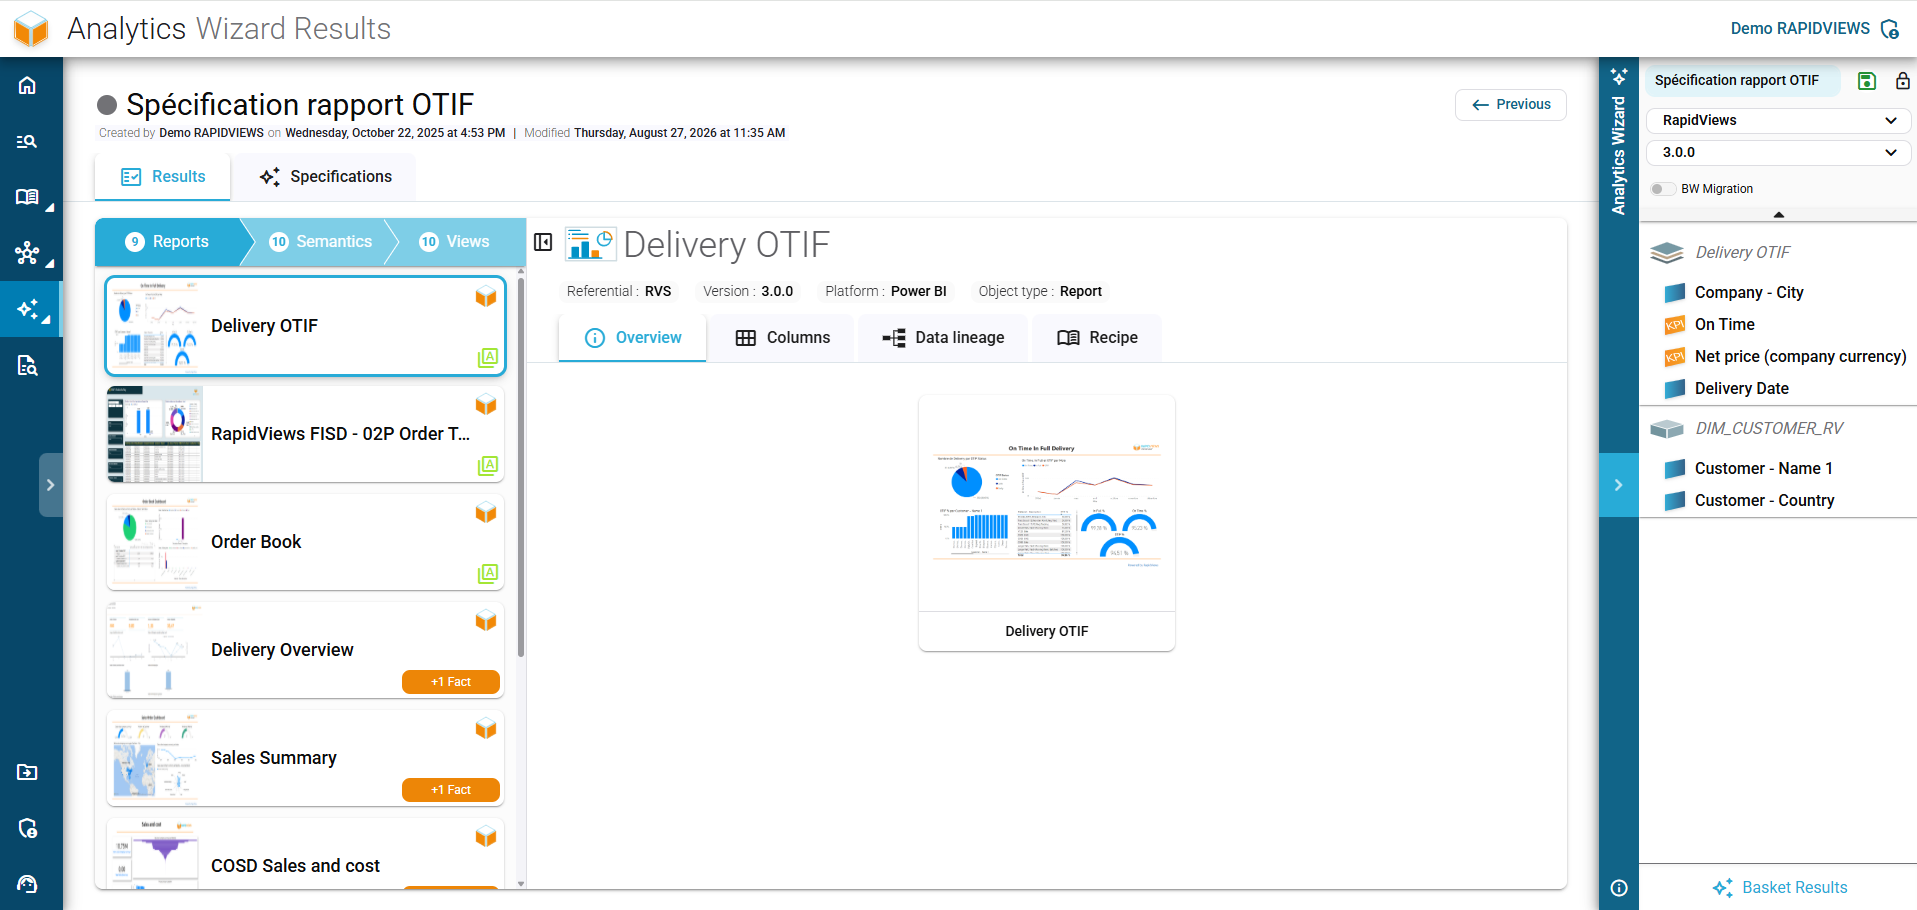Viewport: 1917px width, 910px height.
Task: Edit the Spécification rapport OTIF name field
Action: tap(1743, 81)
